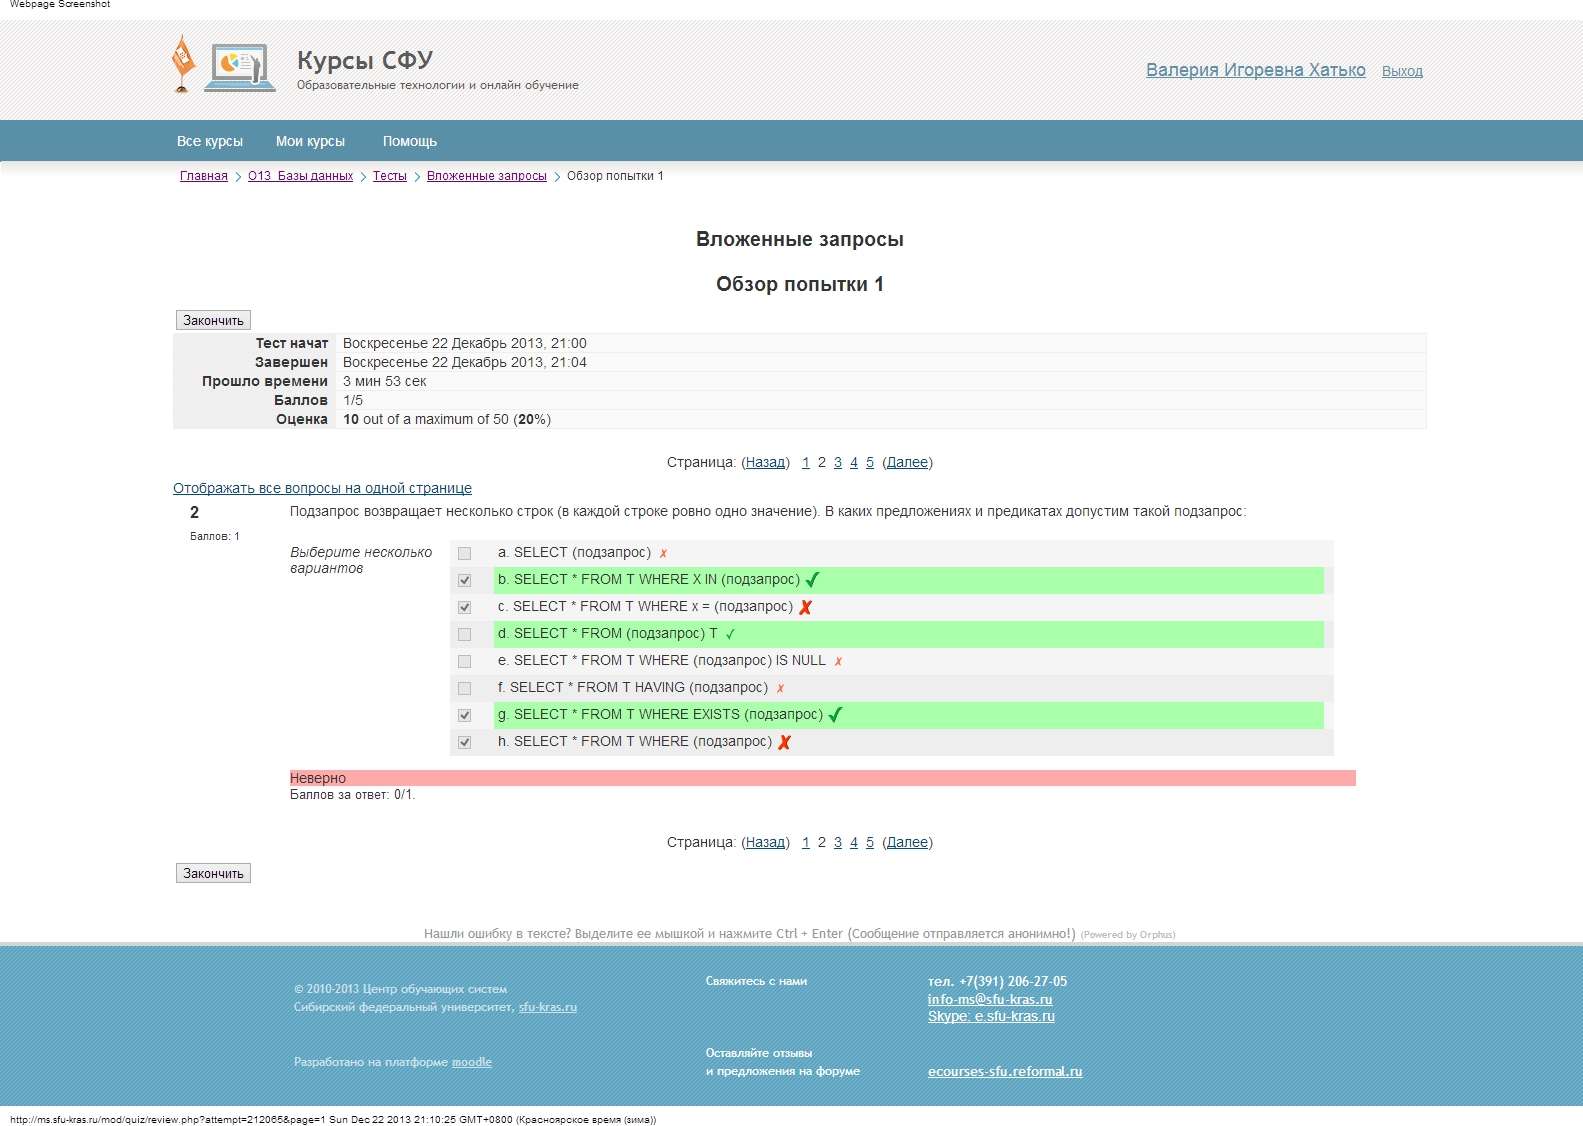Open the Все курсы menu item
1583x1126 pixels.
(x=209, y=141)
